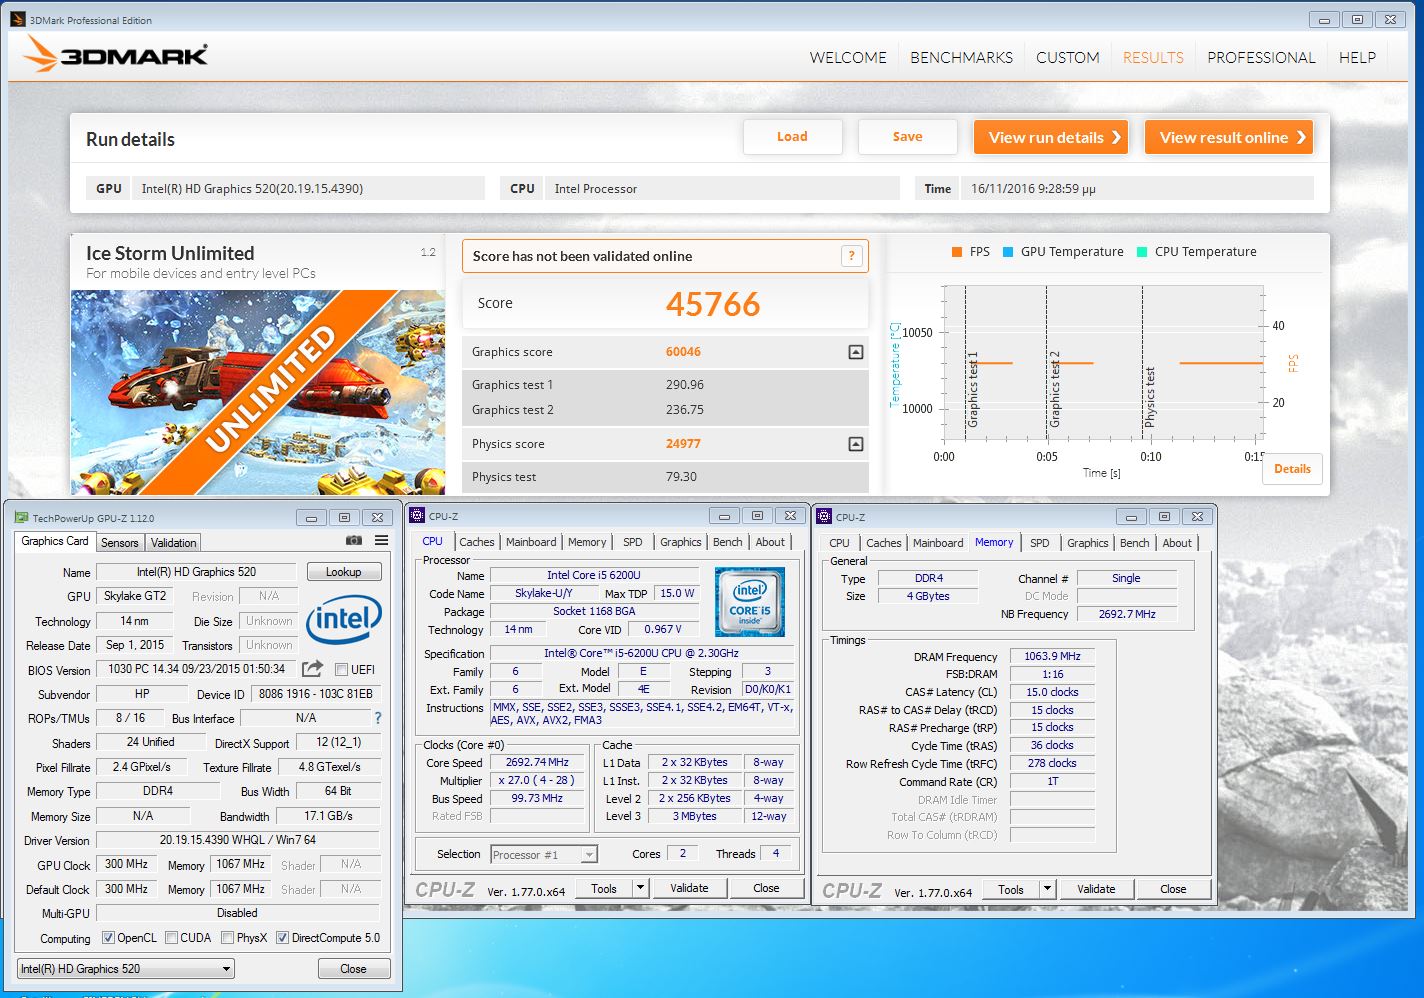Click View run details button
This screenshot has width=1424, height=998.
pos(1051,137)
